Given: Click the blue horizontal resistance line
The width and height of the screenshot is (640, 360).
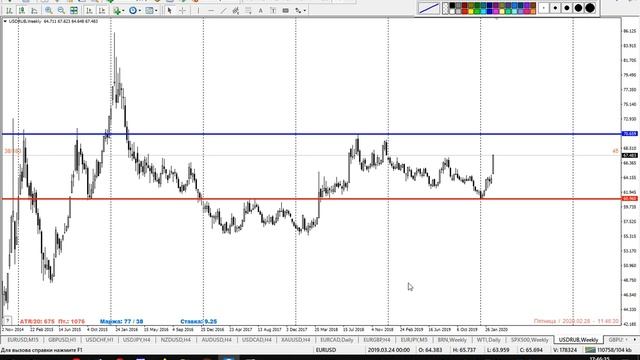Looking at the screenshot, I should coord(310,134).
